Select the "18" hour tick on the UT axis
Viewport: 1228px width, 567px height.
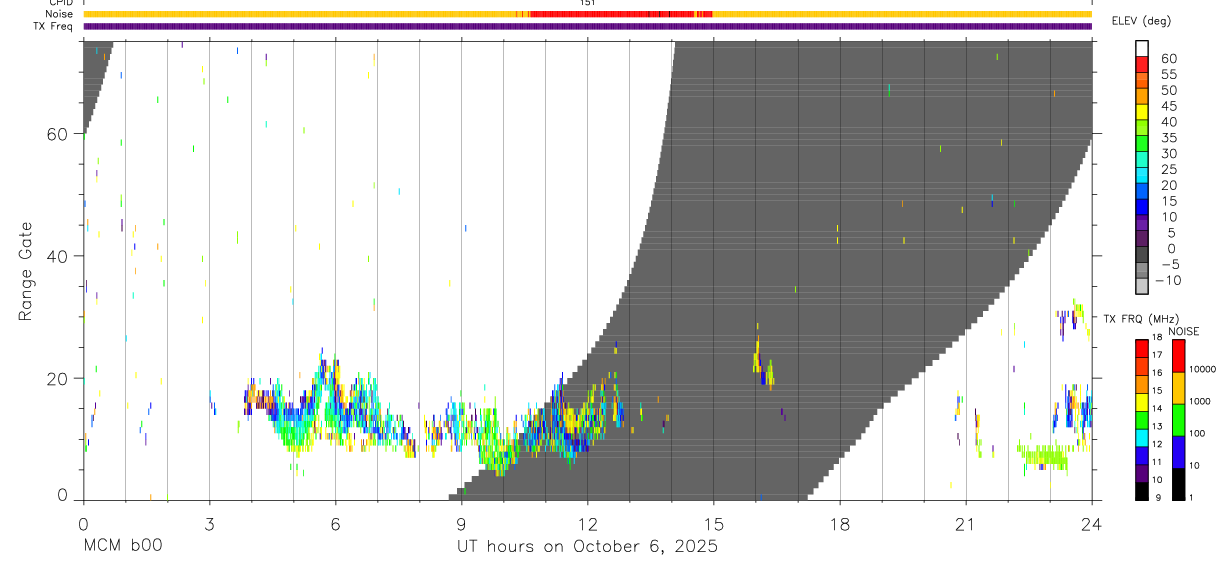coord(840,524)
